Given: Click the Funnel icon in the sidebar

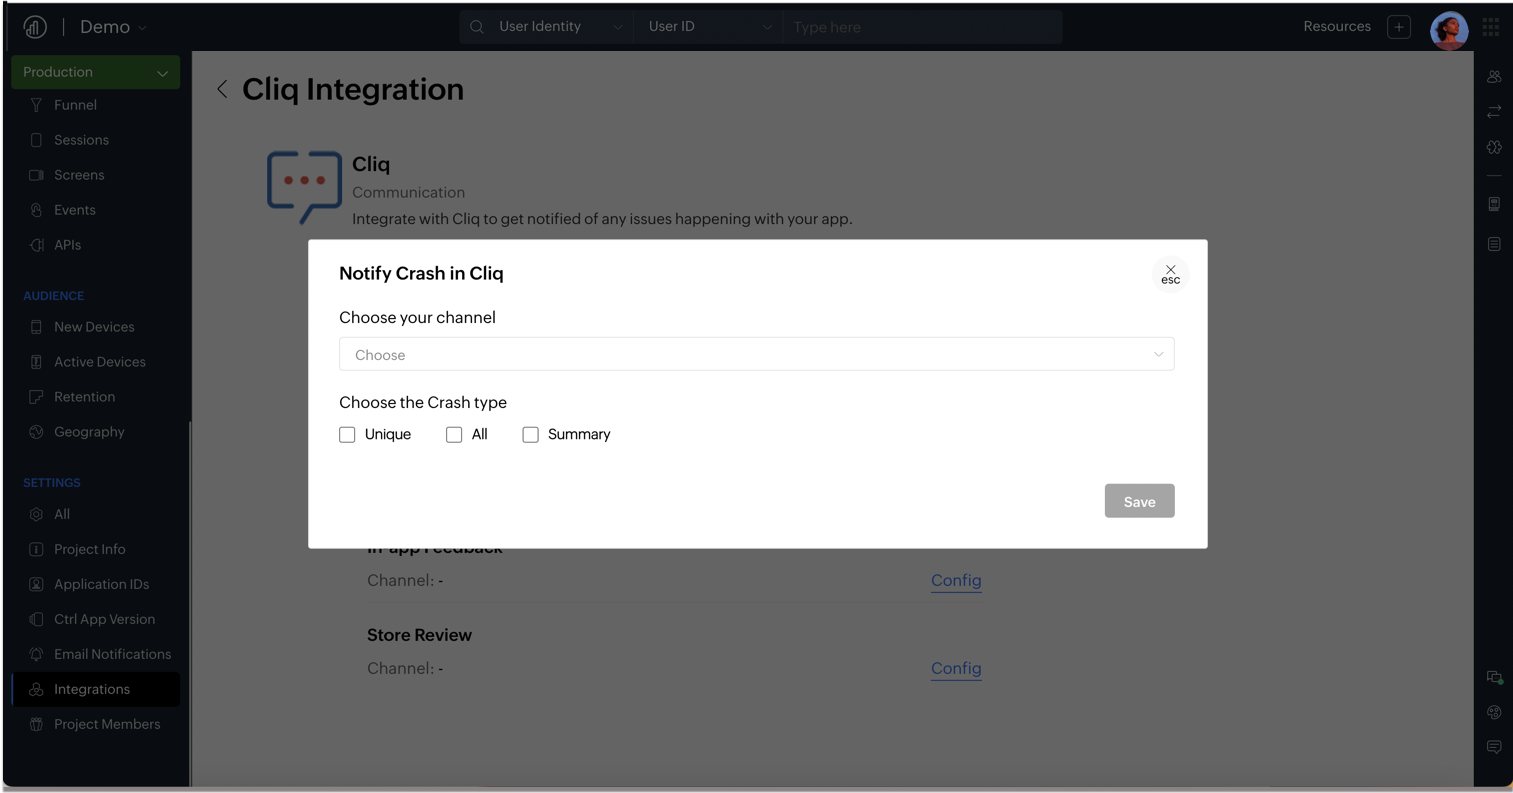Looking at the screenshot, I should (36, 105).
